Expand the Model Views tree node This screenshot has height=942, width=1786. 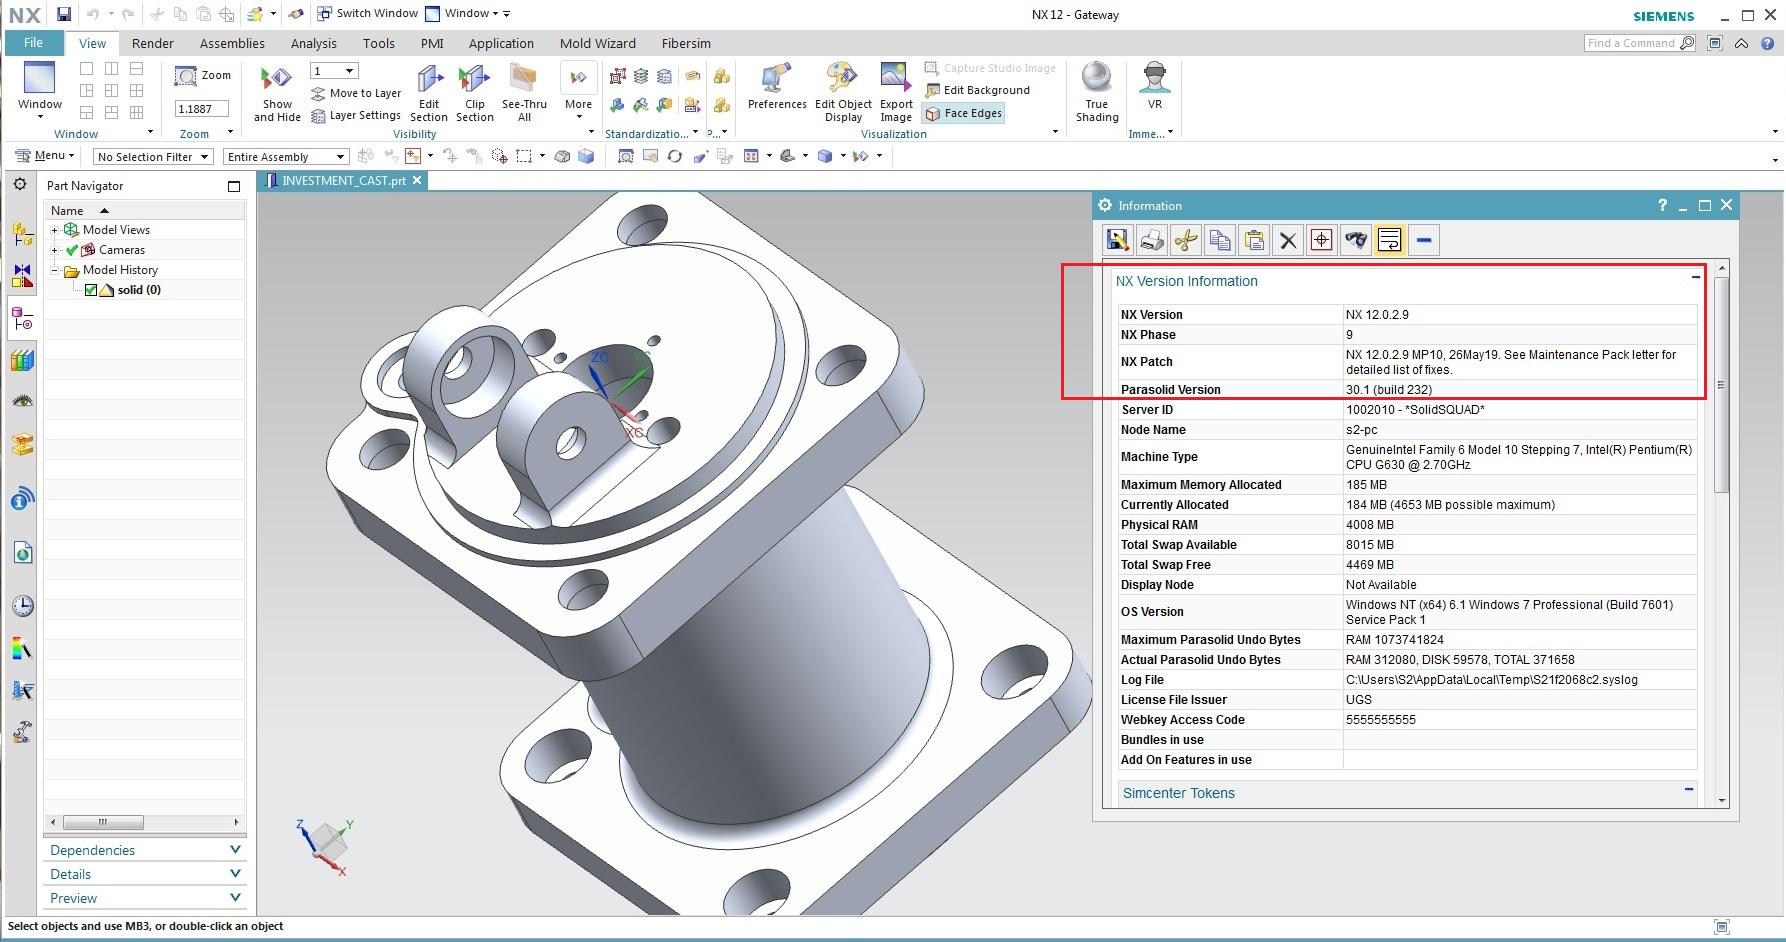pos(55,230)
